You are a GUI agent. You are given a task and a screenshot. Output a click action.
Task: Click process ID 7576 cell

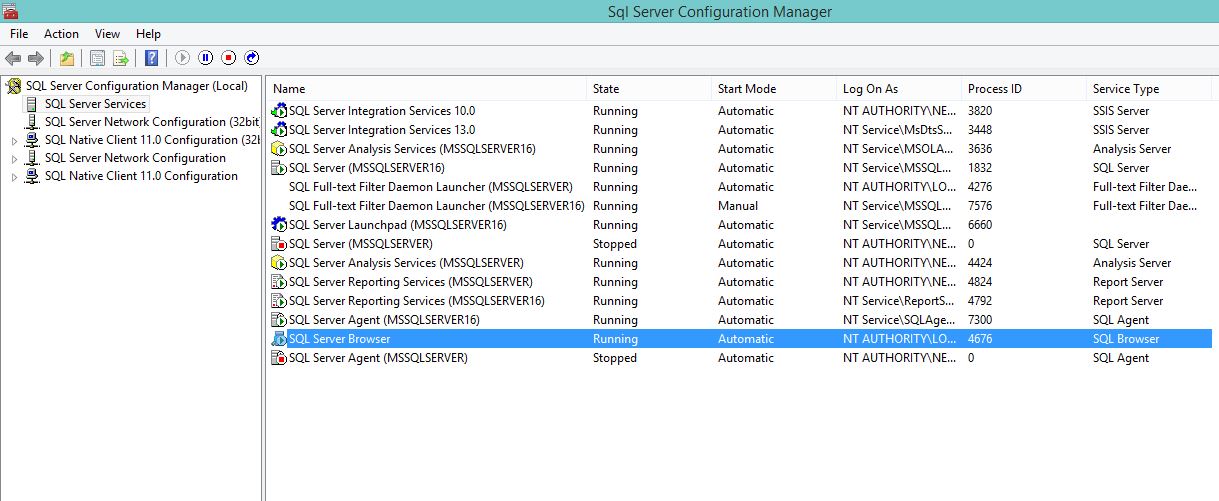980,206
